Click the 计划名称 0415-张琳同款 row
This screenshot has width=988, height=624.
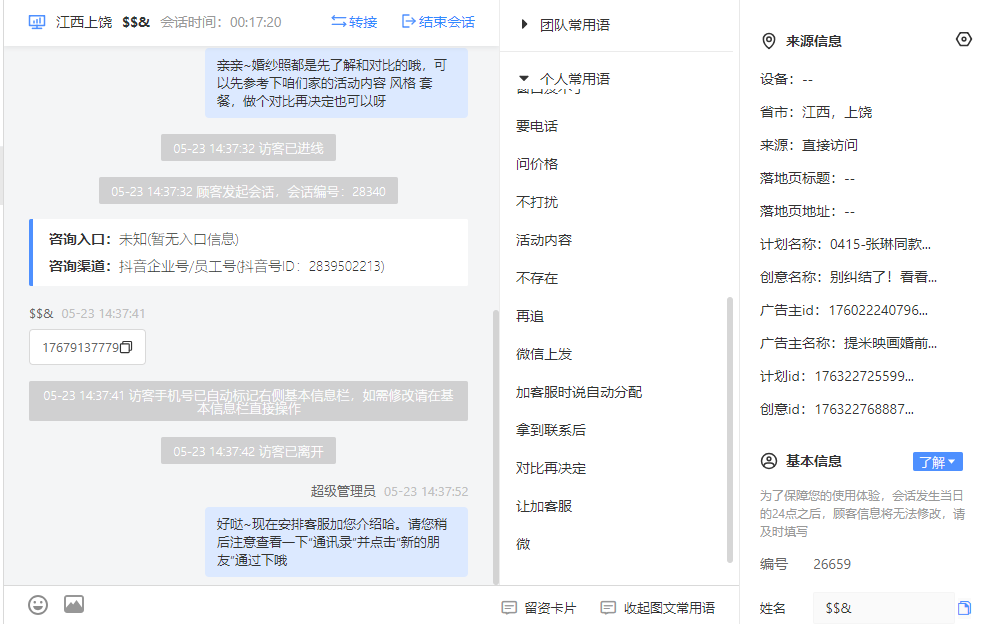pos(846,244)
